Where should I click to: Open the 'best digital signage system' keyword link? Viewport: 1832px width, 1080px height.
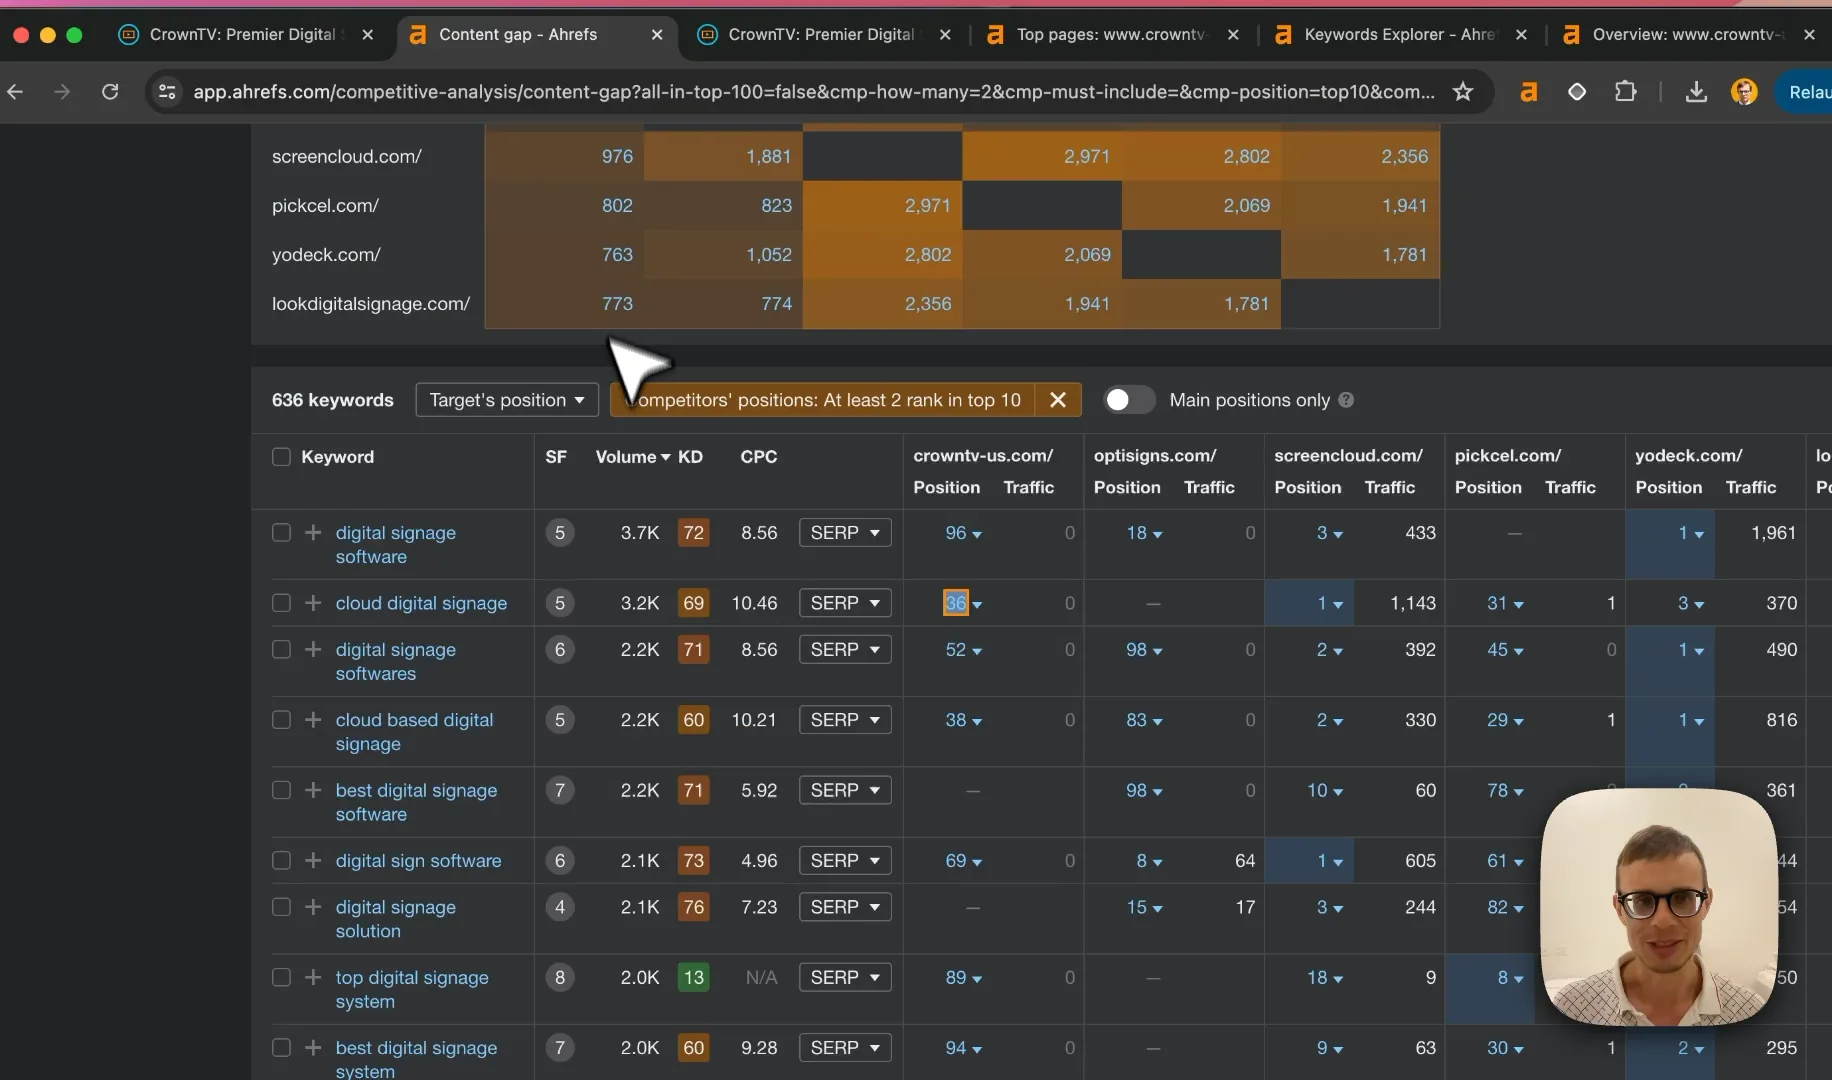pyautogui.click(x=416, y=1059)
